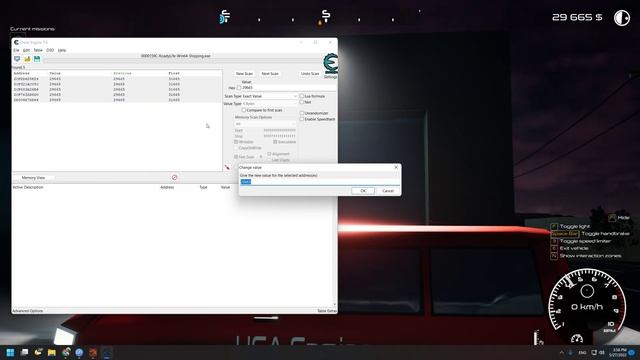Open the Windows Start menu
The image size is (640, 360).
[x=10, y=352]
